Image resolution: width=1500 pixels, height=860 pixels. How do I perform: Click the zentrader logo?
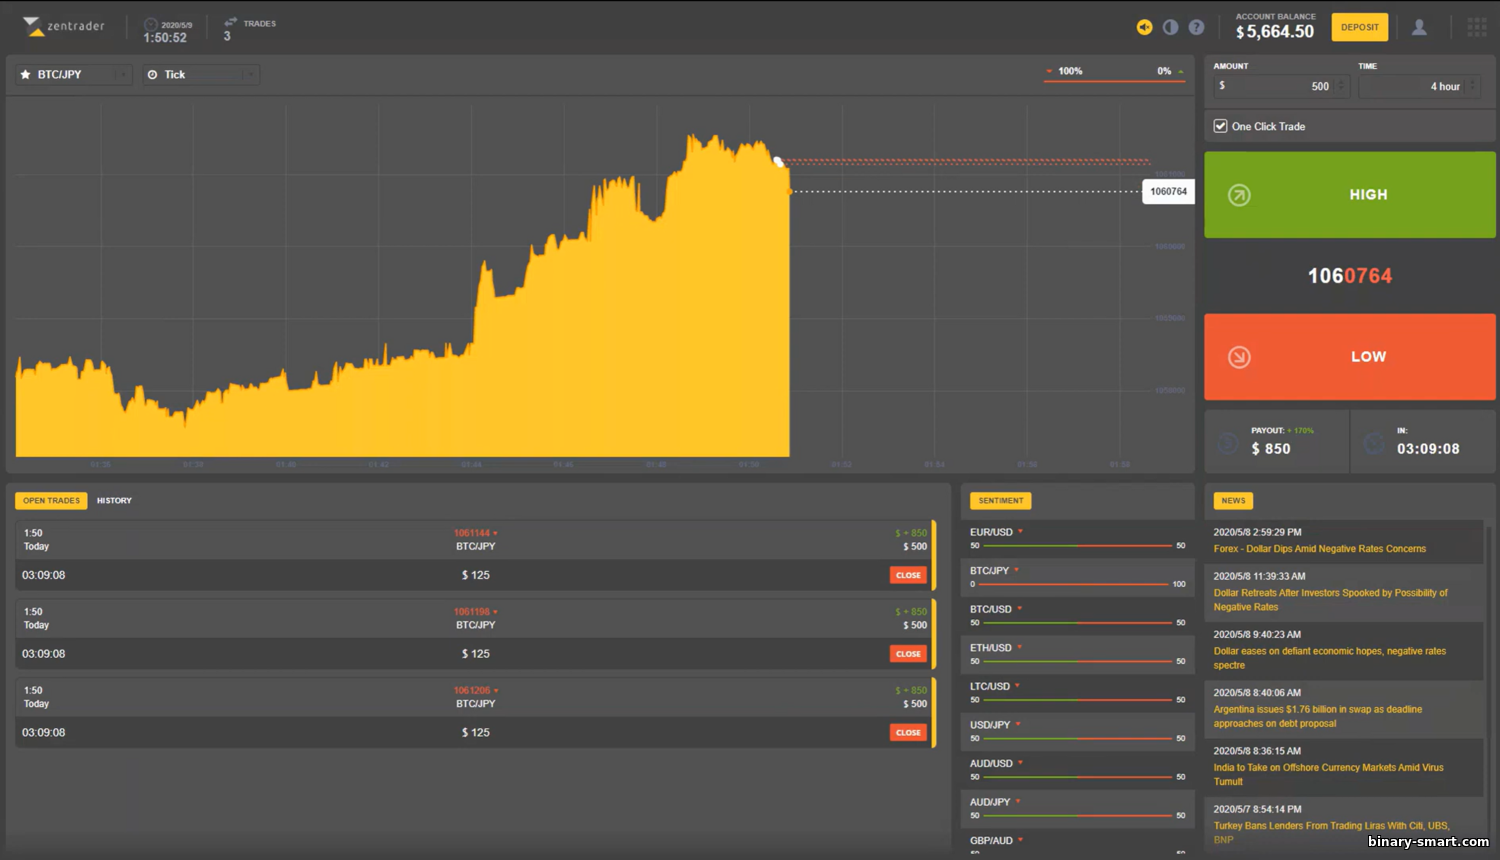click(x=64, y=26)
